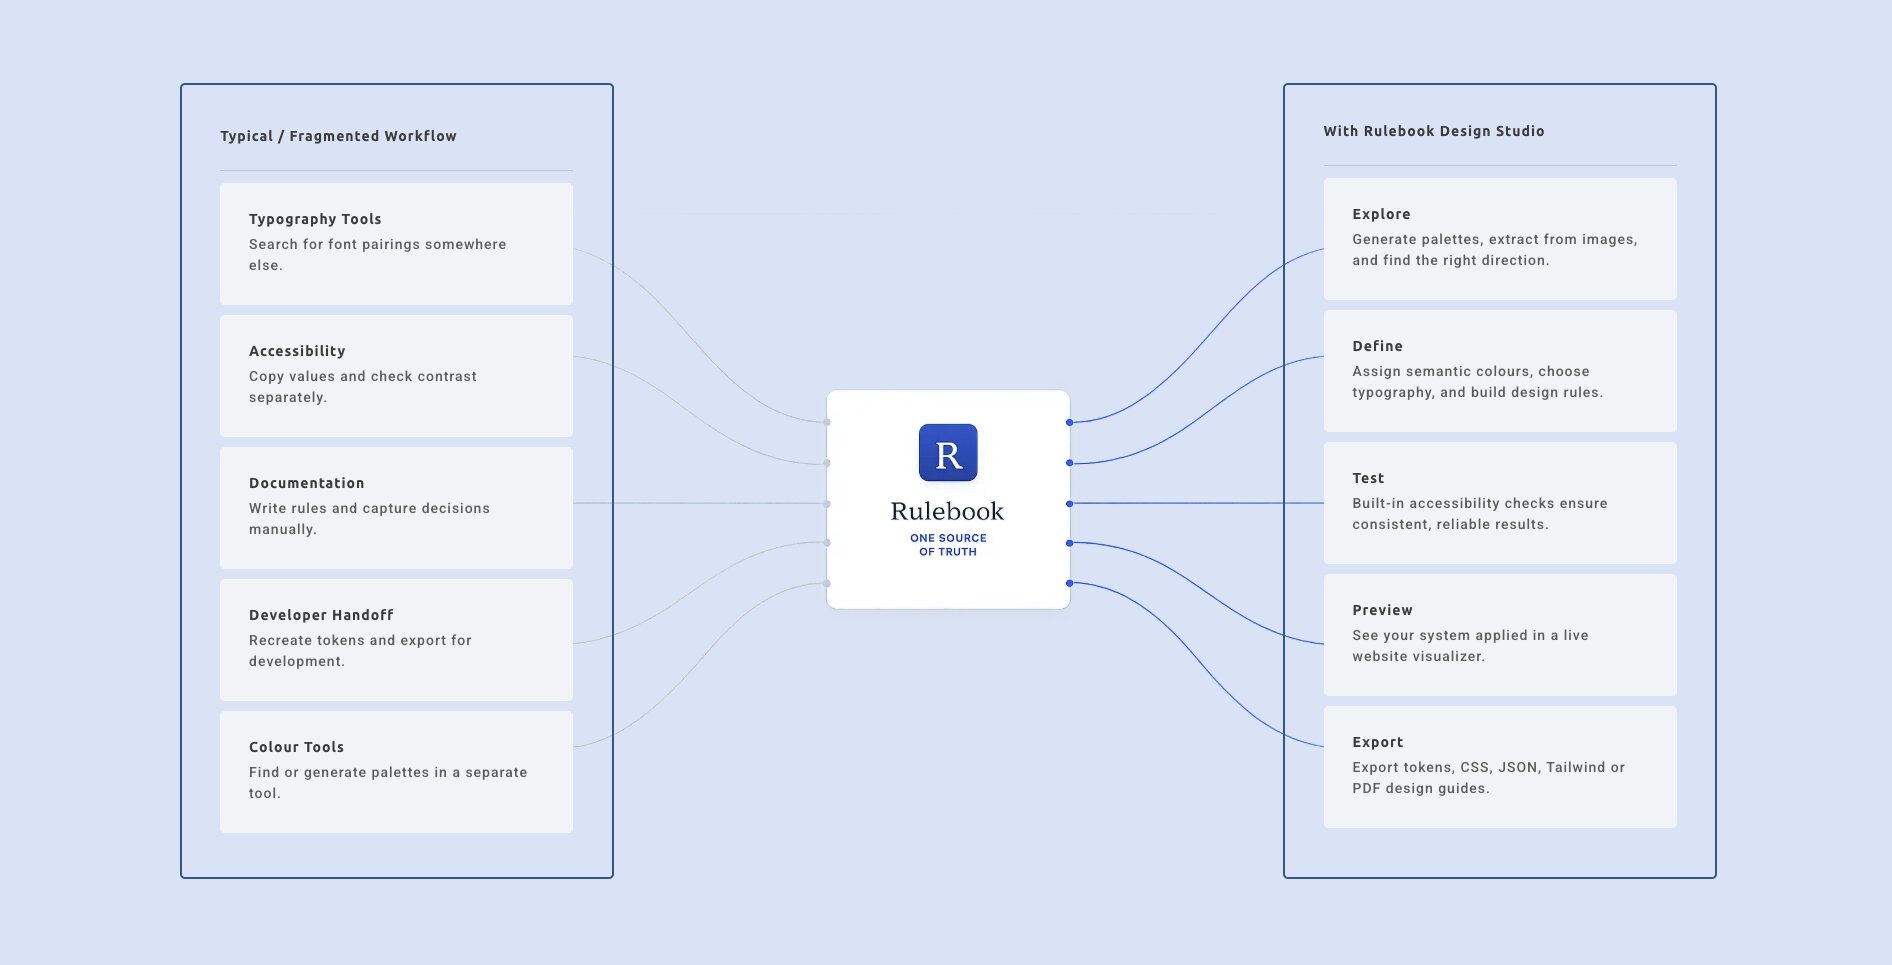Select the Documentation card
Screen dimensions: 1892x965
click(x=396, y=508)
